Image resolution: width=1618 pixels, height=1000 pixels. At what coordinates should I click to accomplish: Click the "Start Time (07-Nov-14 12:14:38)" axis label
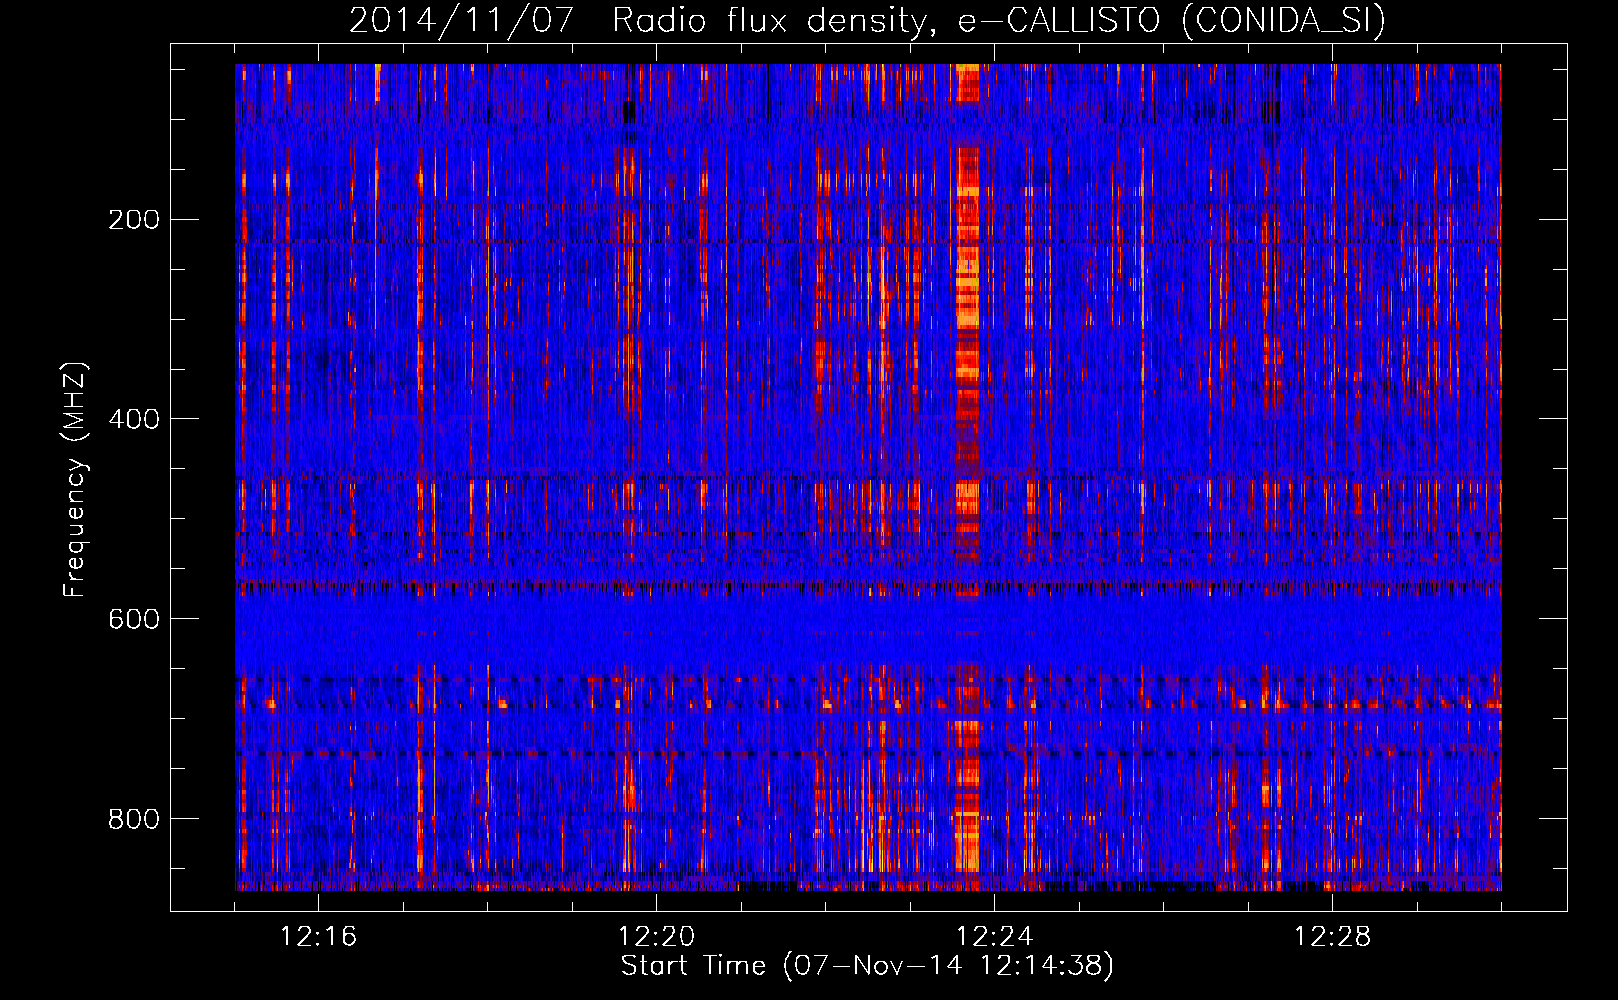tap(867, 966)
